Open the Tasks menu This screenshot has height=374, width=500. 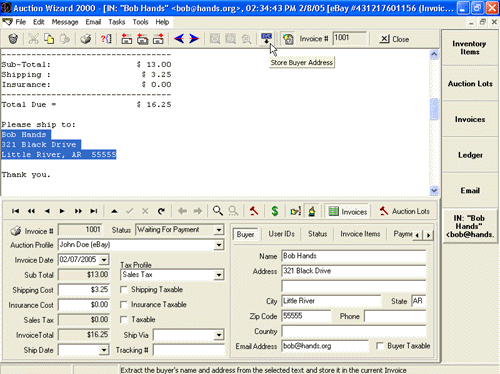click(117, 22)
